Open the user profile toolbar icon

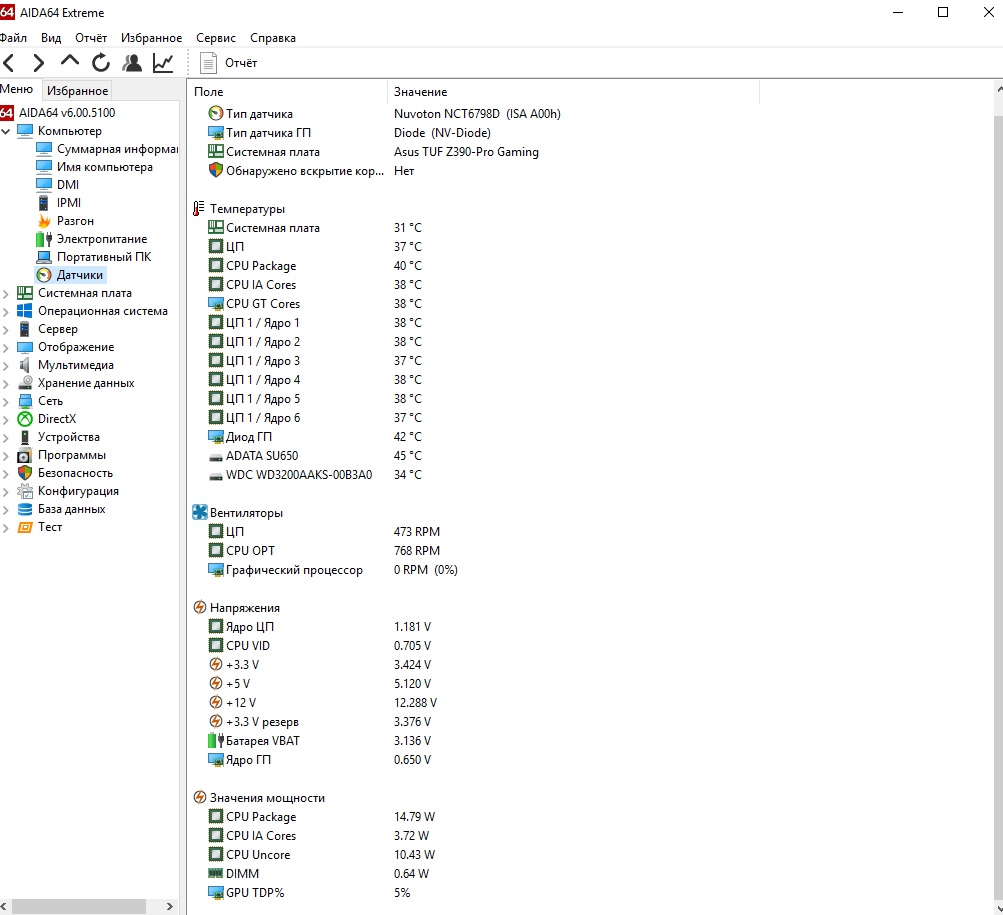(x=132, y=63)
